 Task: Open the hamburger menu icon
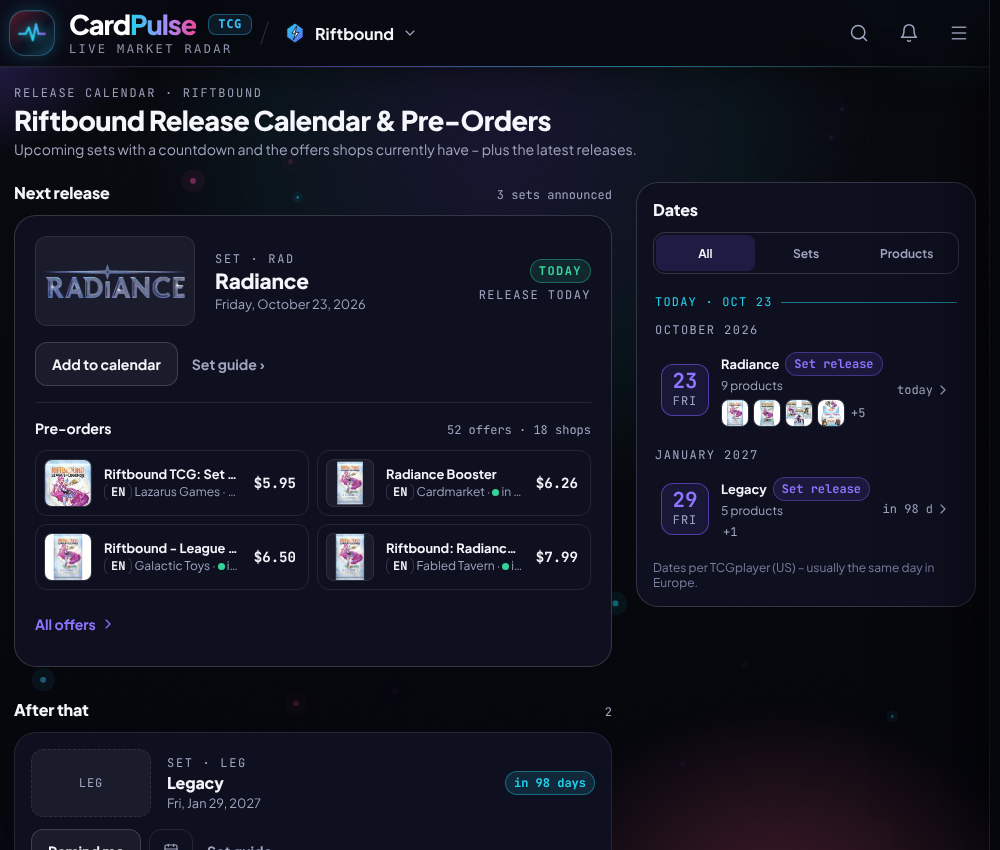click(x=959, y=33)
